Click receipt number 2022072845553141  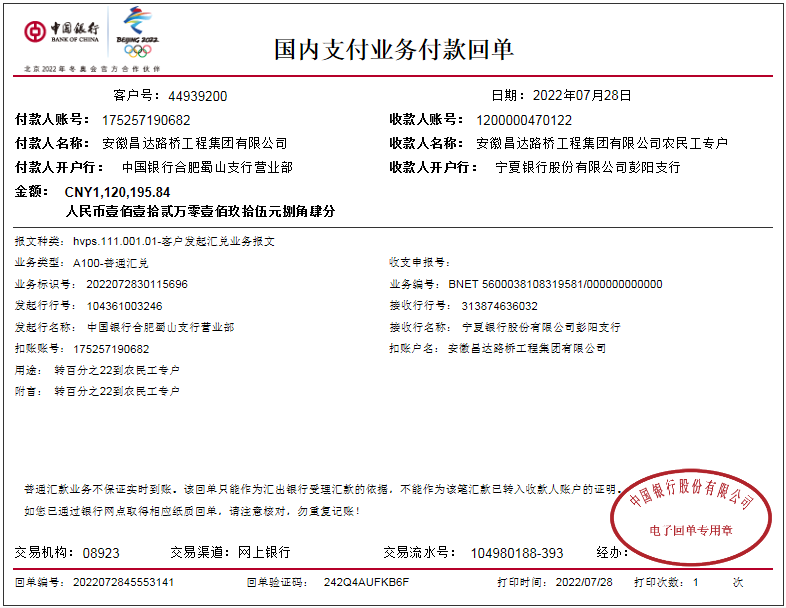point(123,582)
